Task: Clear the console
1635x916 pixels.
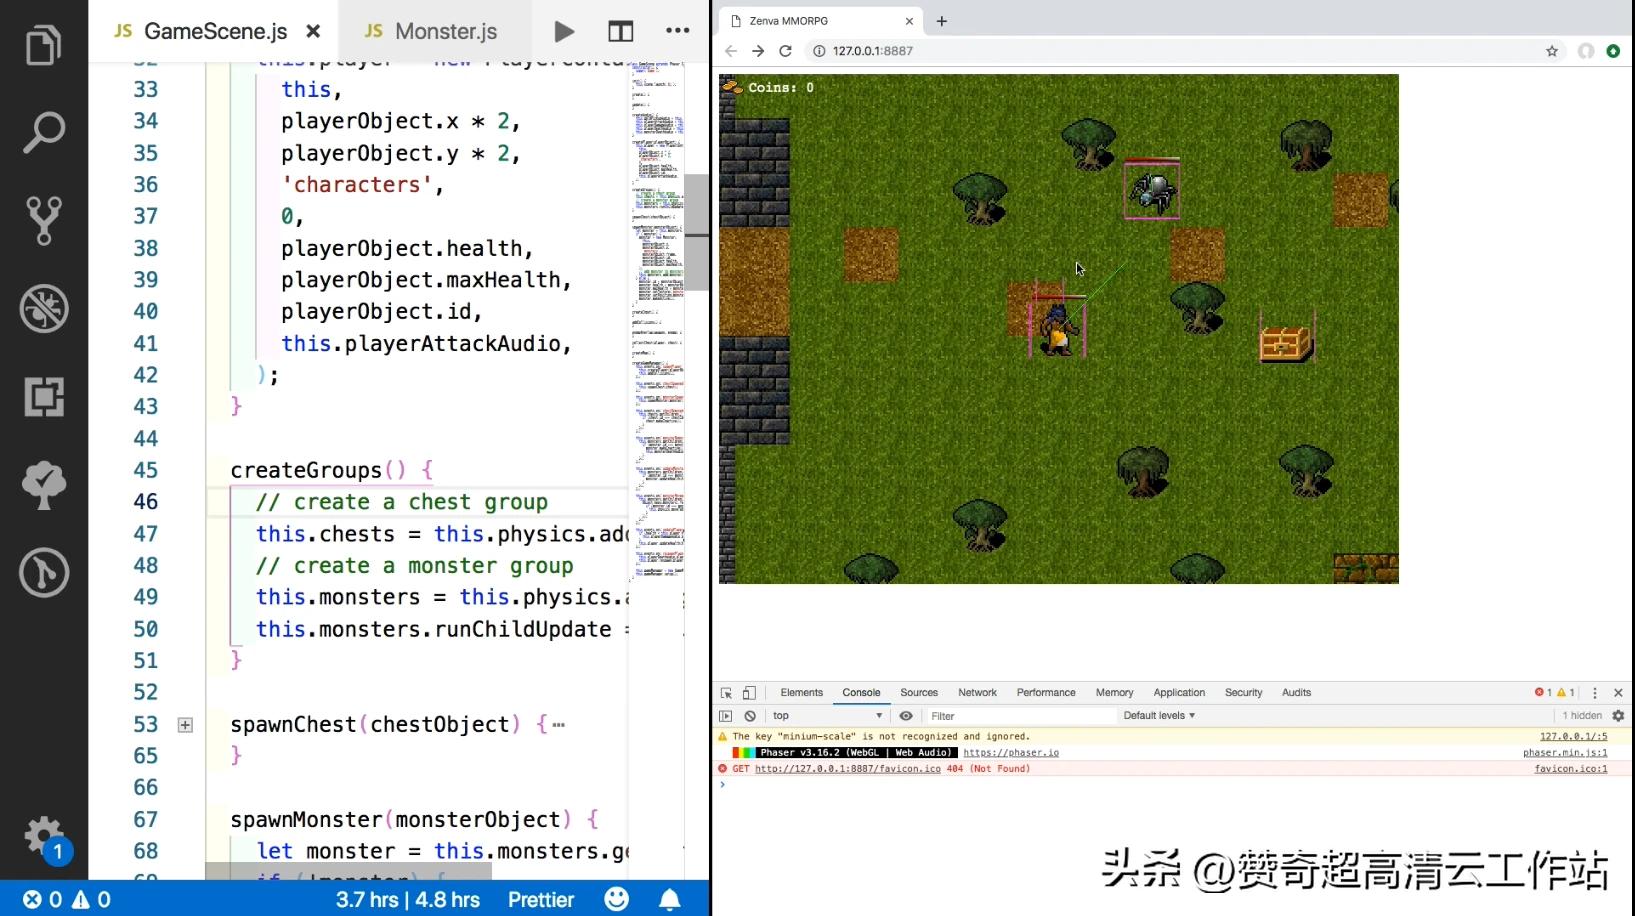Action: pos(750,716)
